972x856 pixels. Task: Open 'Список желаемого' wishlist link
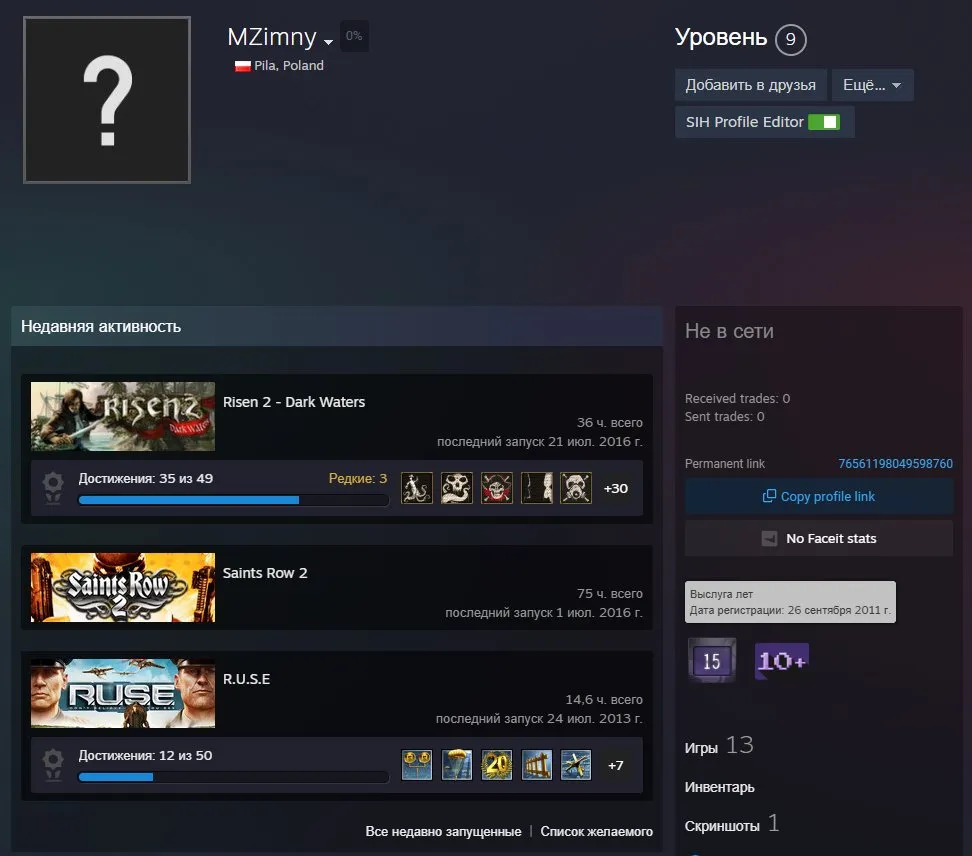point(596,831)
